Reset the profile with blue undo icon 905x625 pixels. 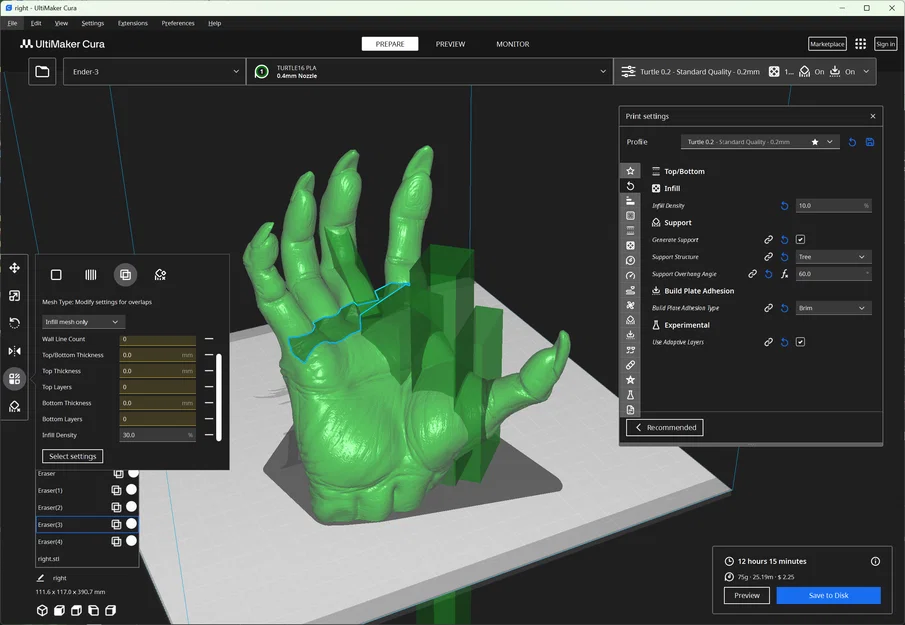pyautogui.click(x=852, y=142)
